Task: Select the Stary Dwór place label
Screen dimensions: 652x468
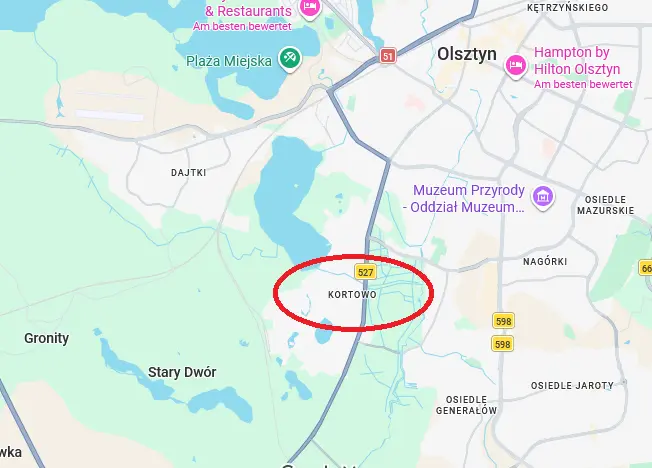Action: click(x=182, y=372)
